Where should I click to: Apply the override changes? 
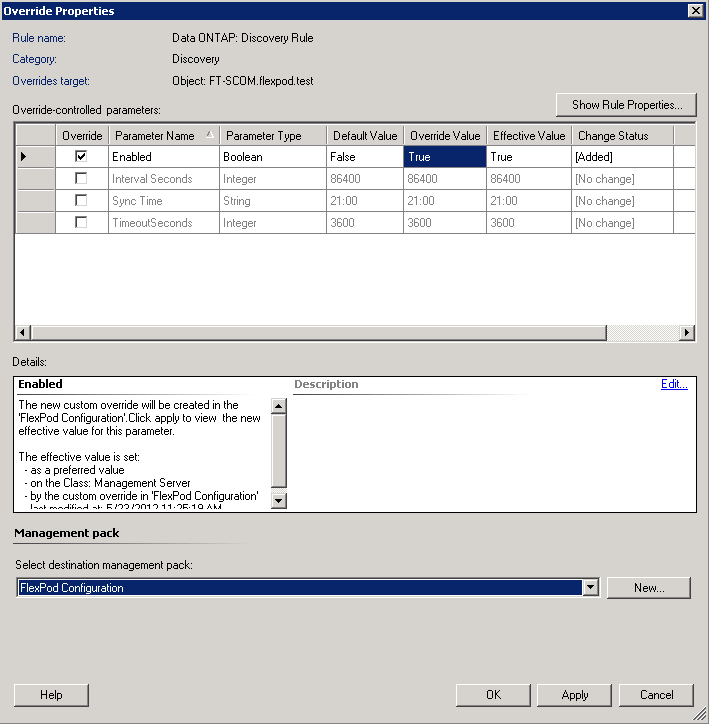click(x=574, y=695)
